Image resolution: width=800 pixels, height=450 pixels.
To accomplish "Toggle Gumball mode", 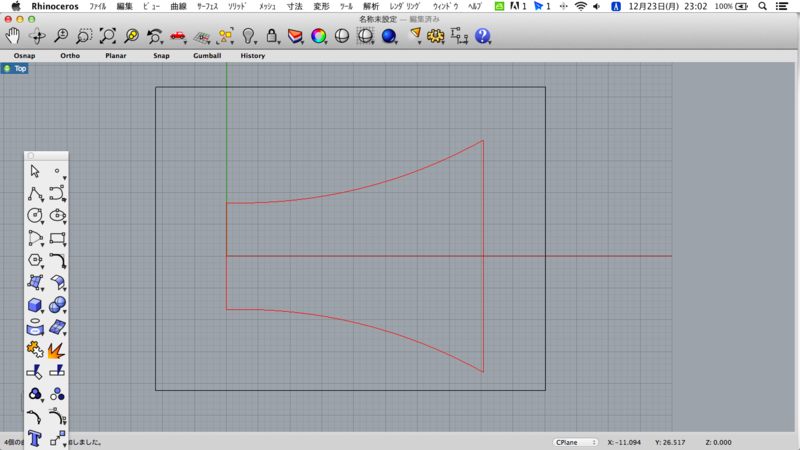I will 207,56.
